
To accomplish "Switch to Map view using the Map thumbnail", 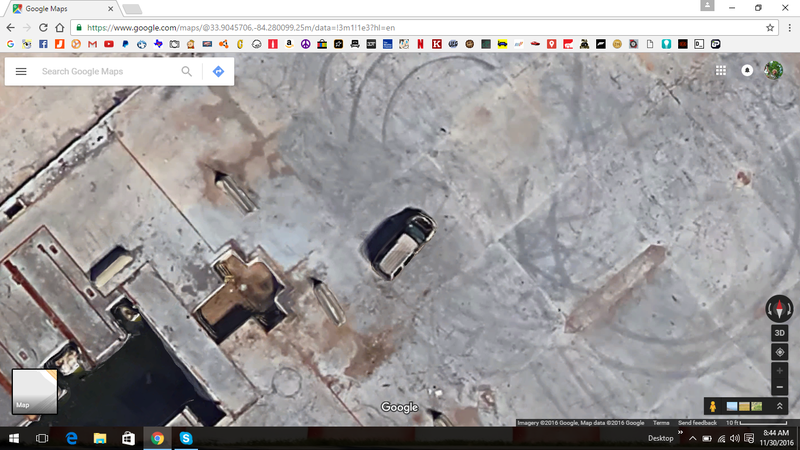I will 35,391.
